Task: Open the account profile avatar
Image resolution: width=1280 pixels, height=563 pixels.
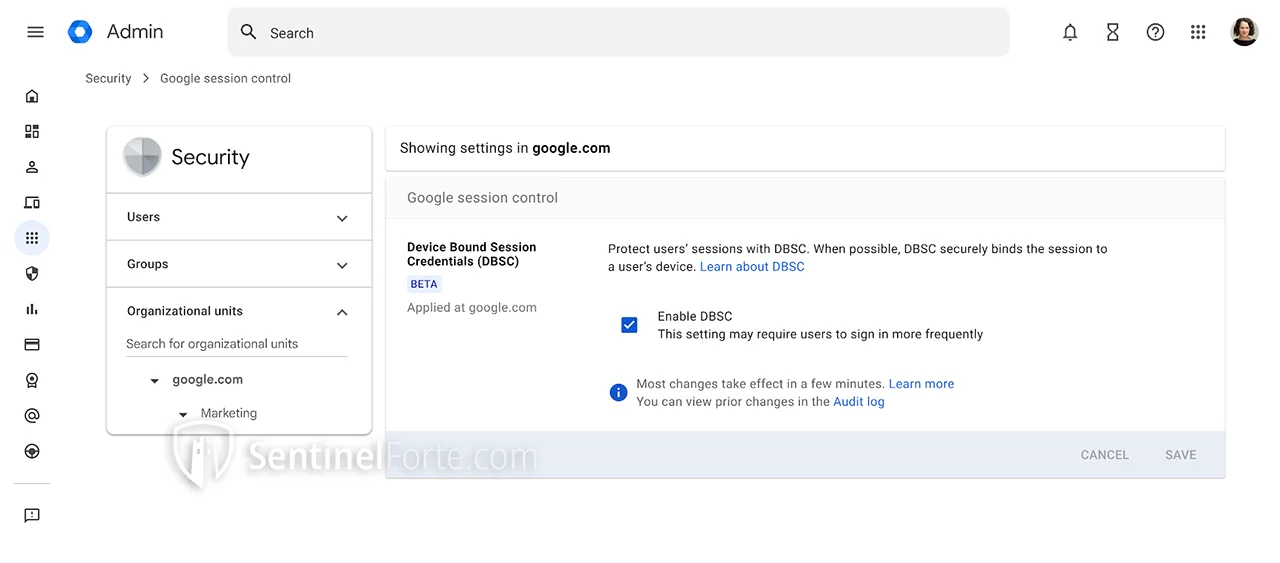Action: click(1244, 32)
